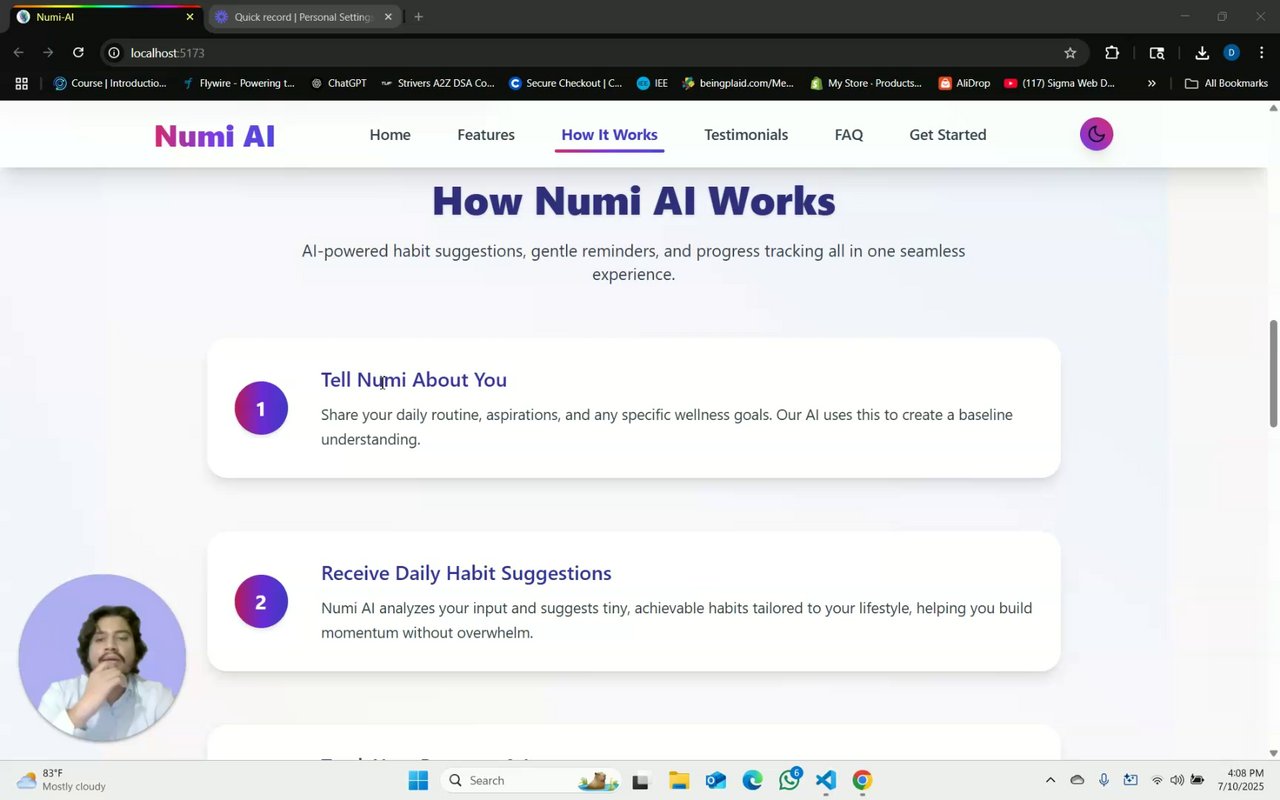1280x800 pixels.
Task: Open Visual Studio Code from the taskbar
Action: [826, 780]
